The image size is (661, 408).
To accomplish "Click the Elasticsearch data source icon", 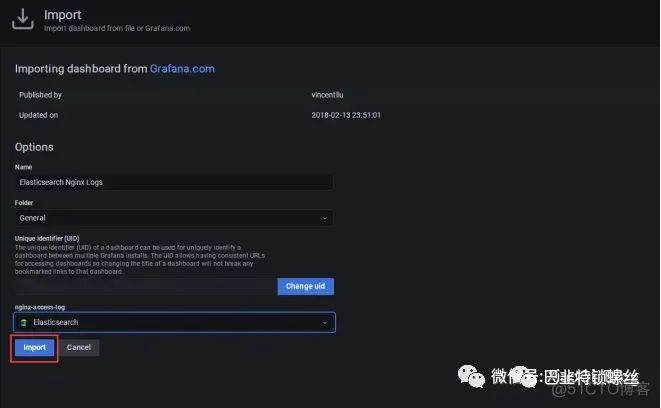I will [x=24, y=322].
